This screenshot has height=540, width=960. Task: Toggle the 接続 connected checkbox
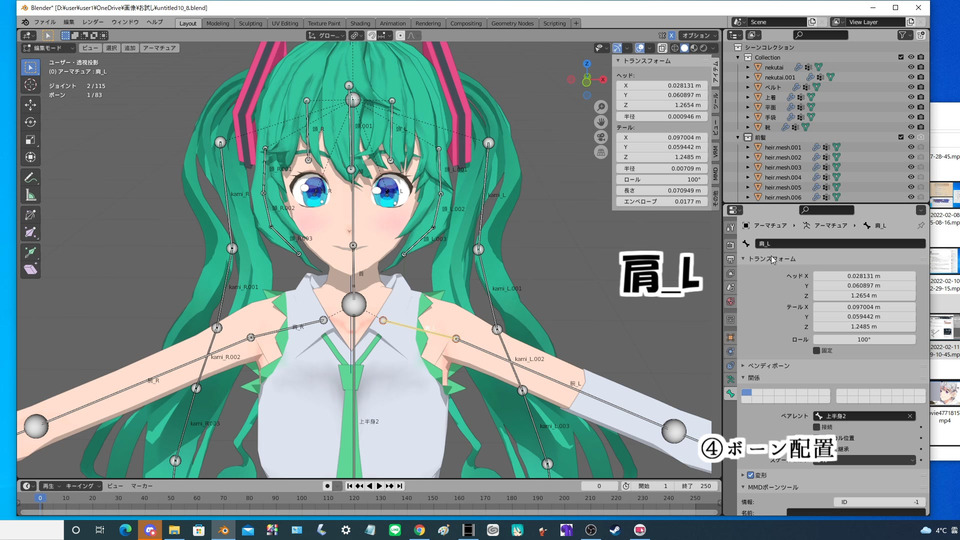[x=816, y=427]
